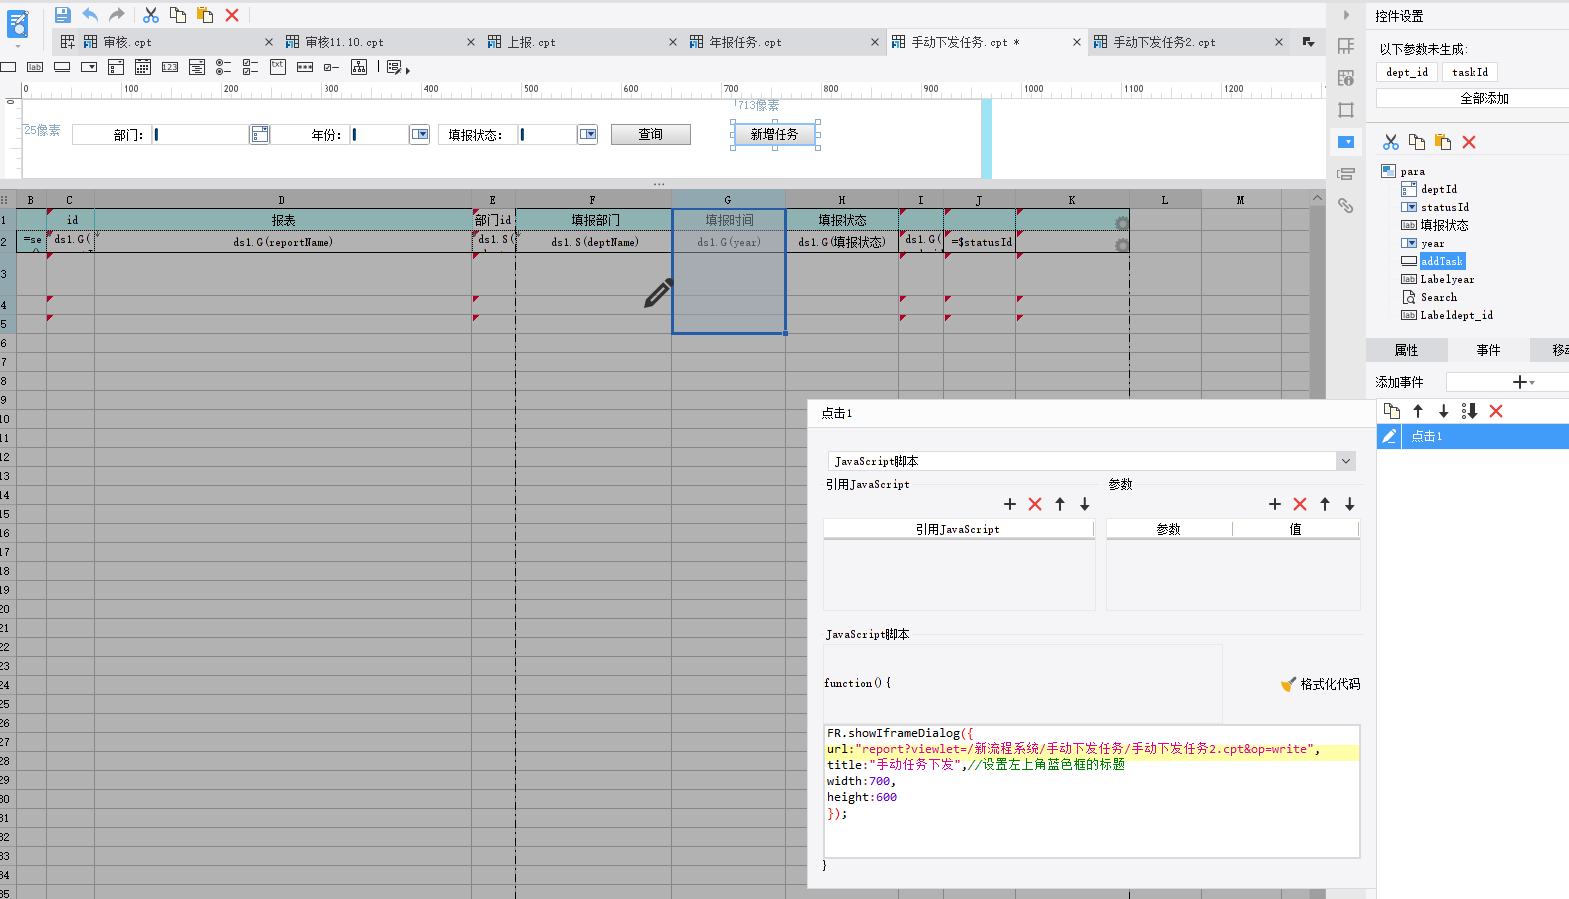Add a date widget from the widget toolbar
Screen dimensions: 1569x899
pos(143,67)
